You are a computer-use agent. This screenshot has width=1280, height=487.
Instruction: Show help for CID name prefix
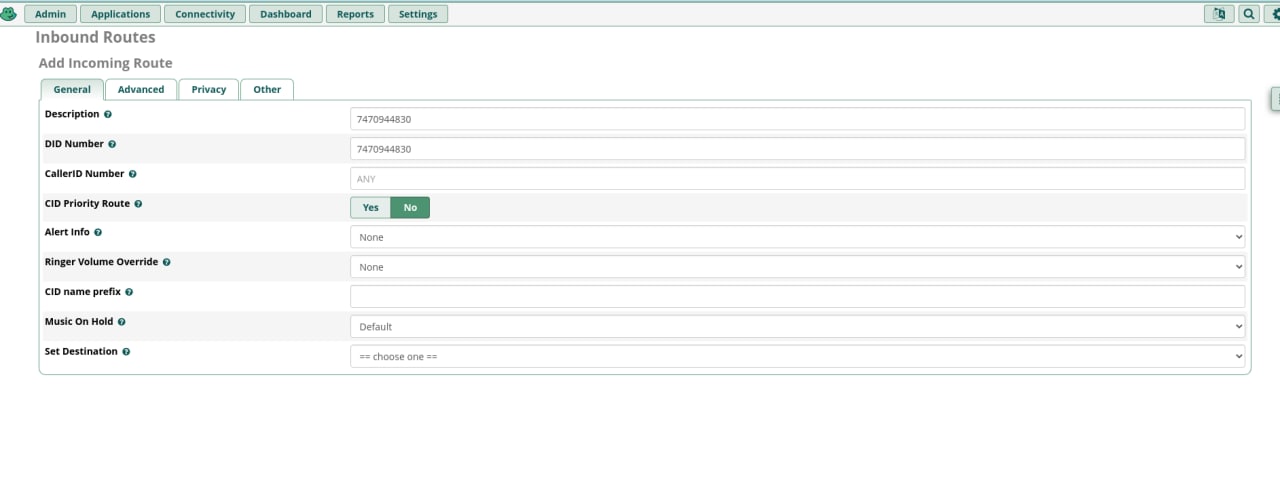pos(129,293)
